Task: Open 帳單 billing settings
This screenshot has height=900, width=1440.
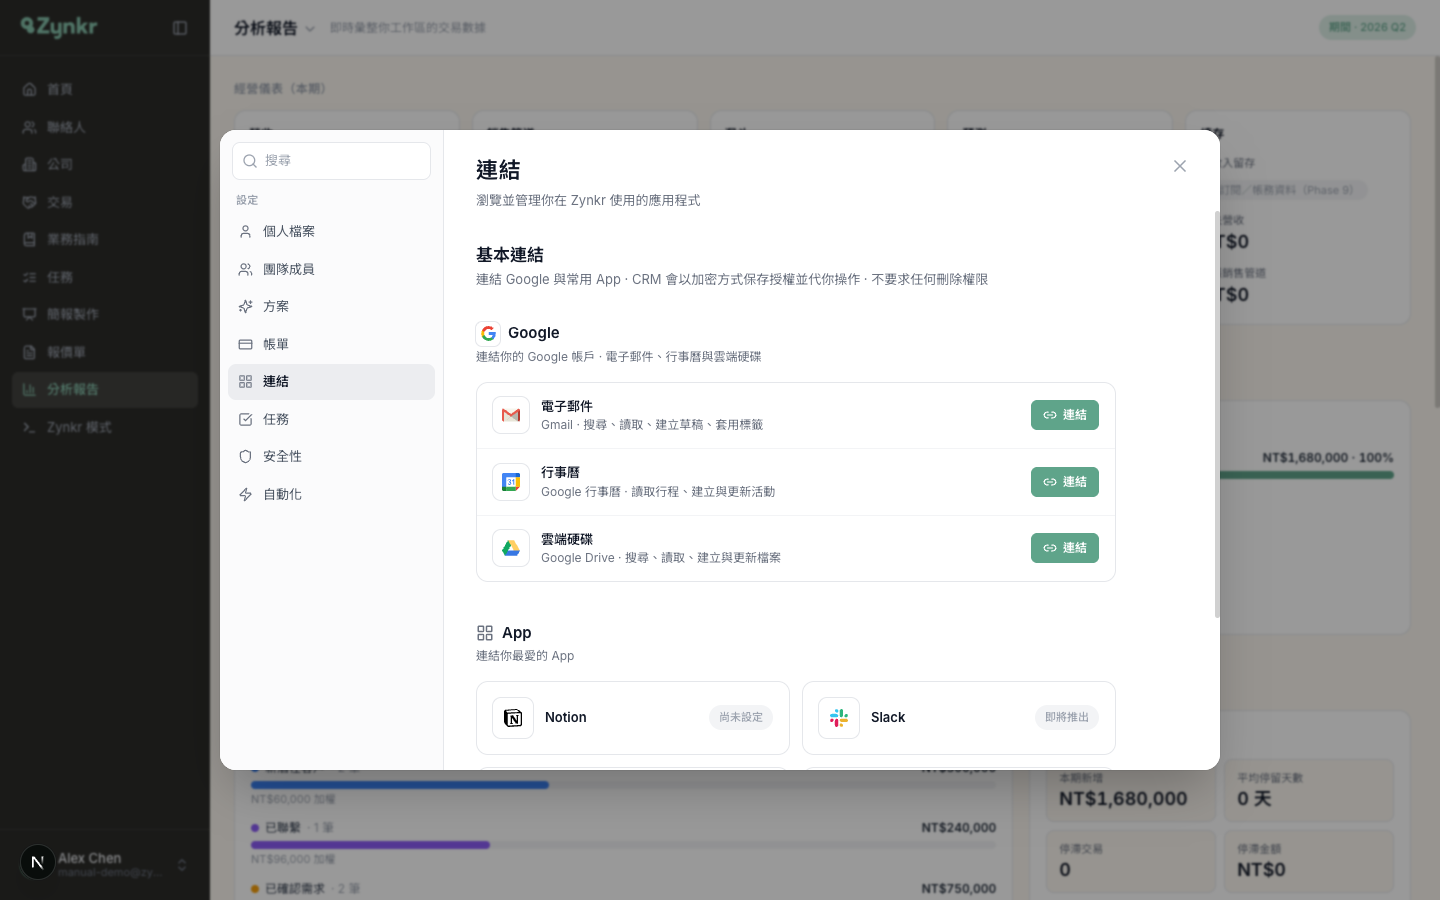Action: click(x=331, y=344)
